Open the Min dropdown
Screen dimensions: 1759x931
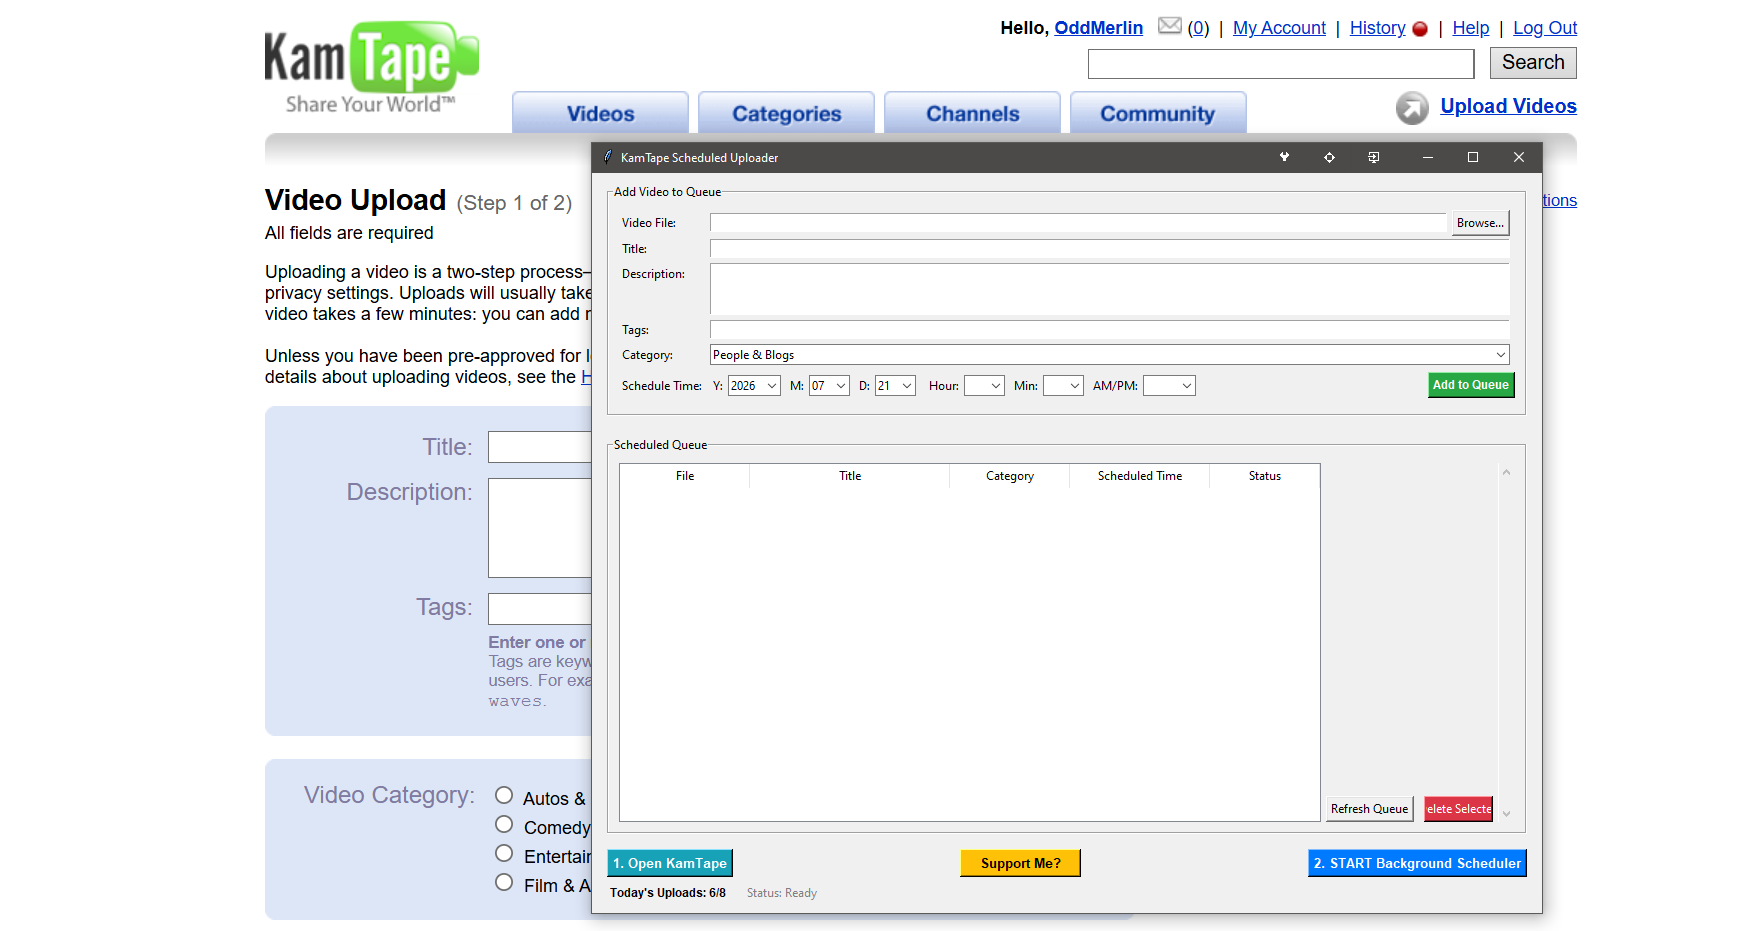click(x=1063, y=386)
